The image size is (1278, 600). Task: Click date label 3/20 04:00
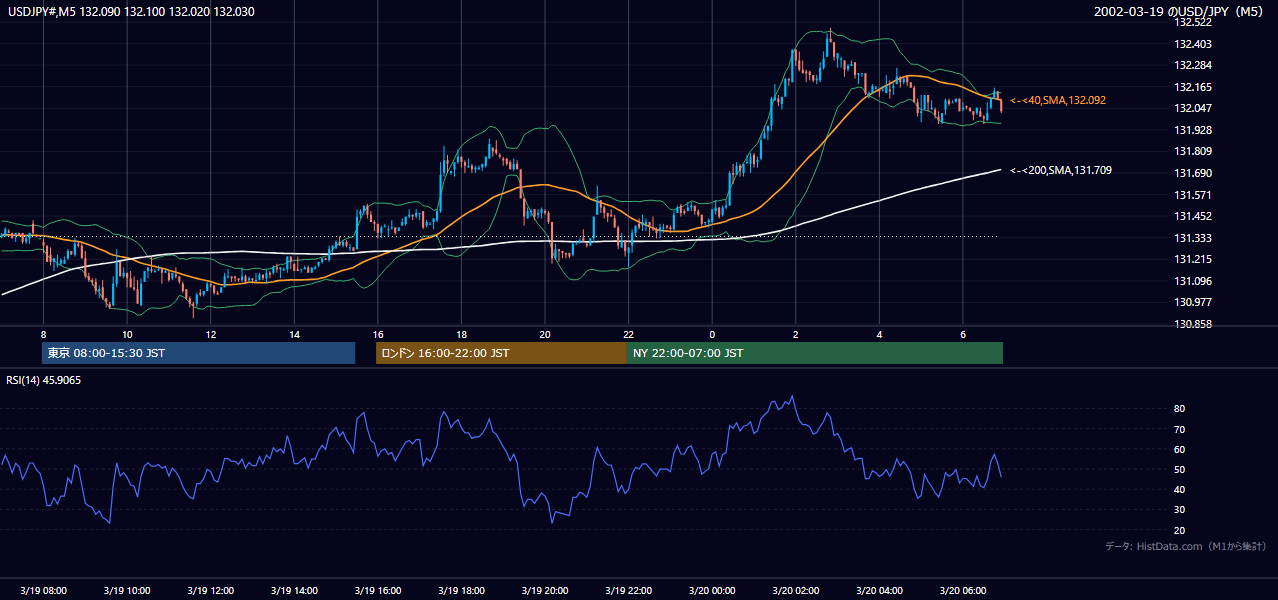point(879,590)
